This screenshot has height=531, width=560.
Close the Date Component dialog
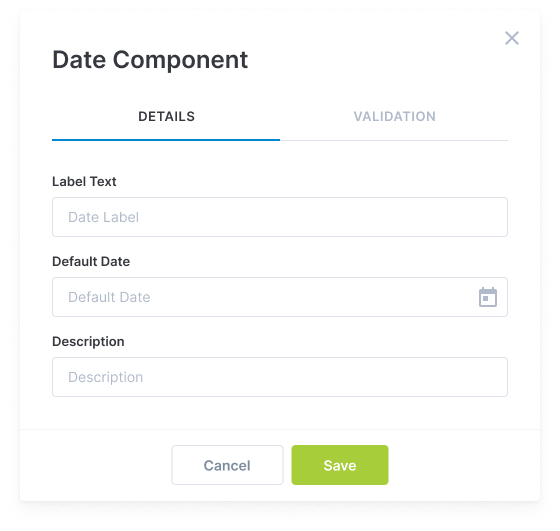(x=512, y=38)
